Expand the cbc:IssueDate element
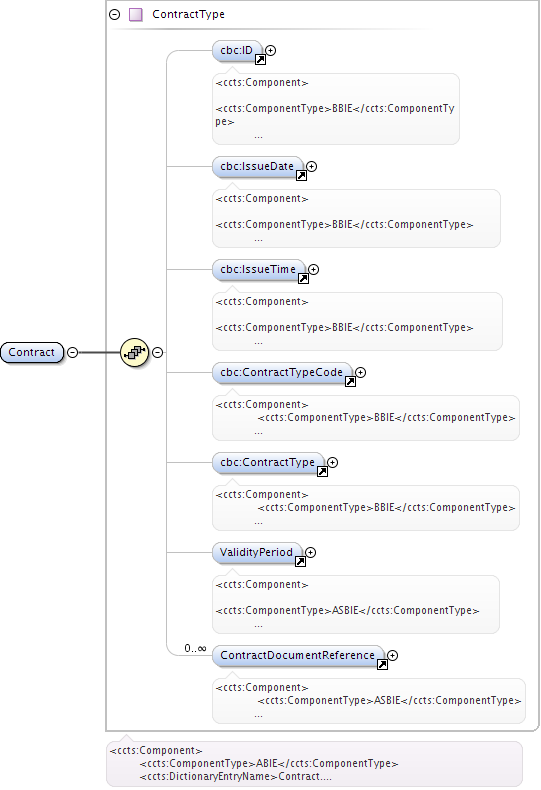This screenshot has height=790, width=541. point(312,166)
